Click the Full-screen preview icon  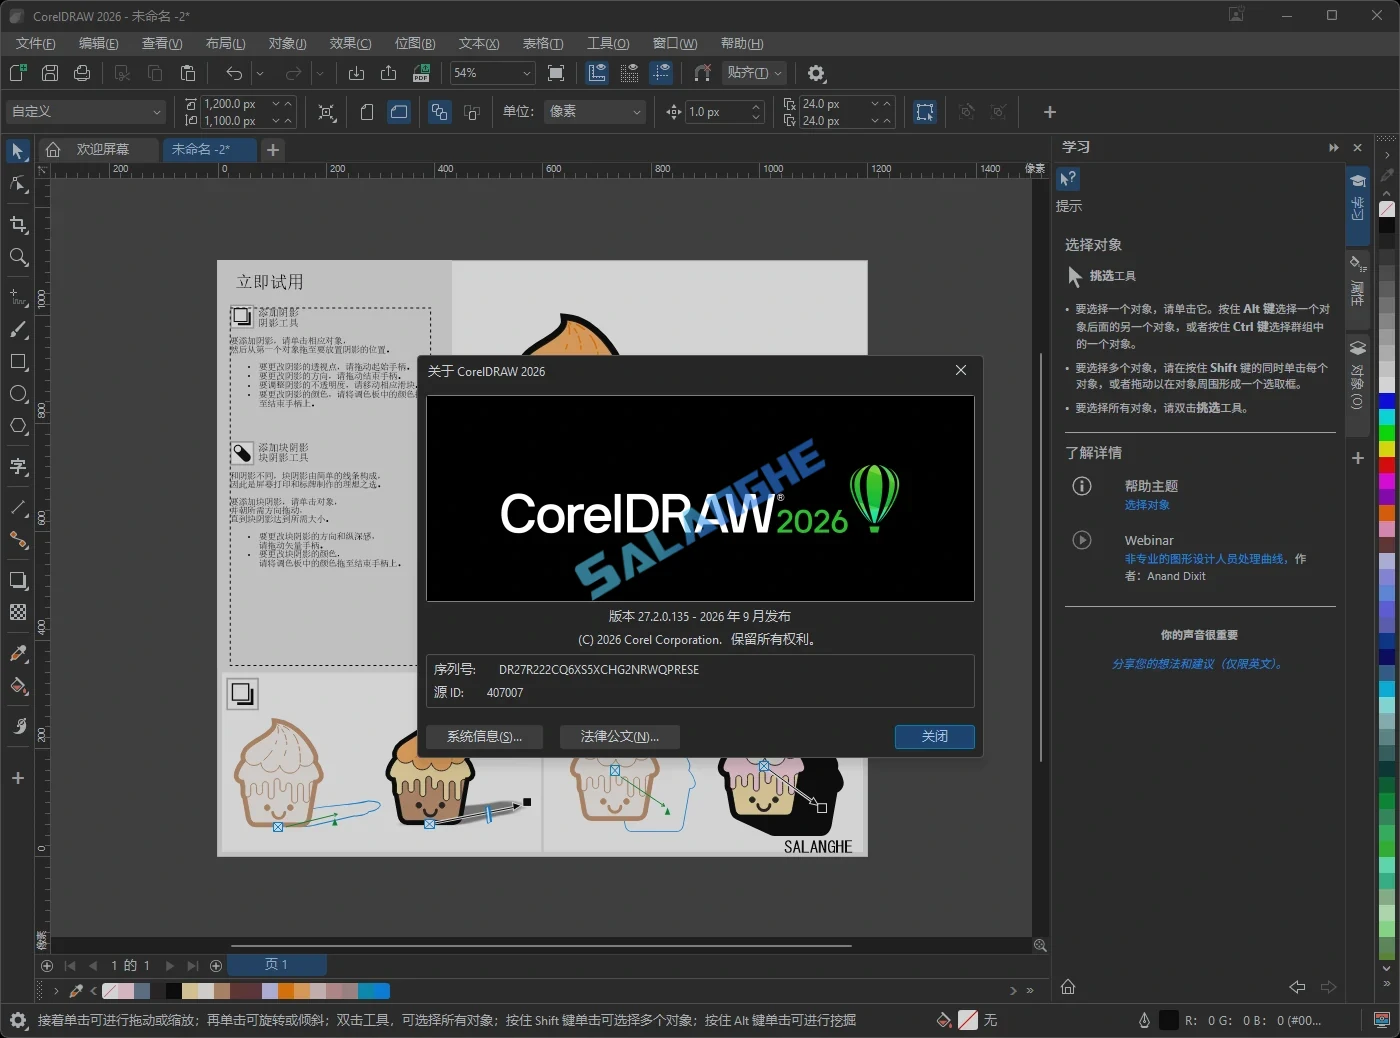pyautogui.click(x=557, y=73)
